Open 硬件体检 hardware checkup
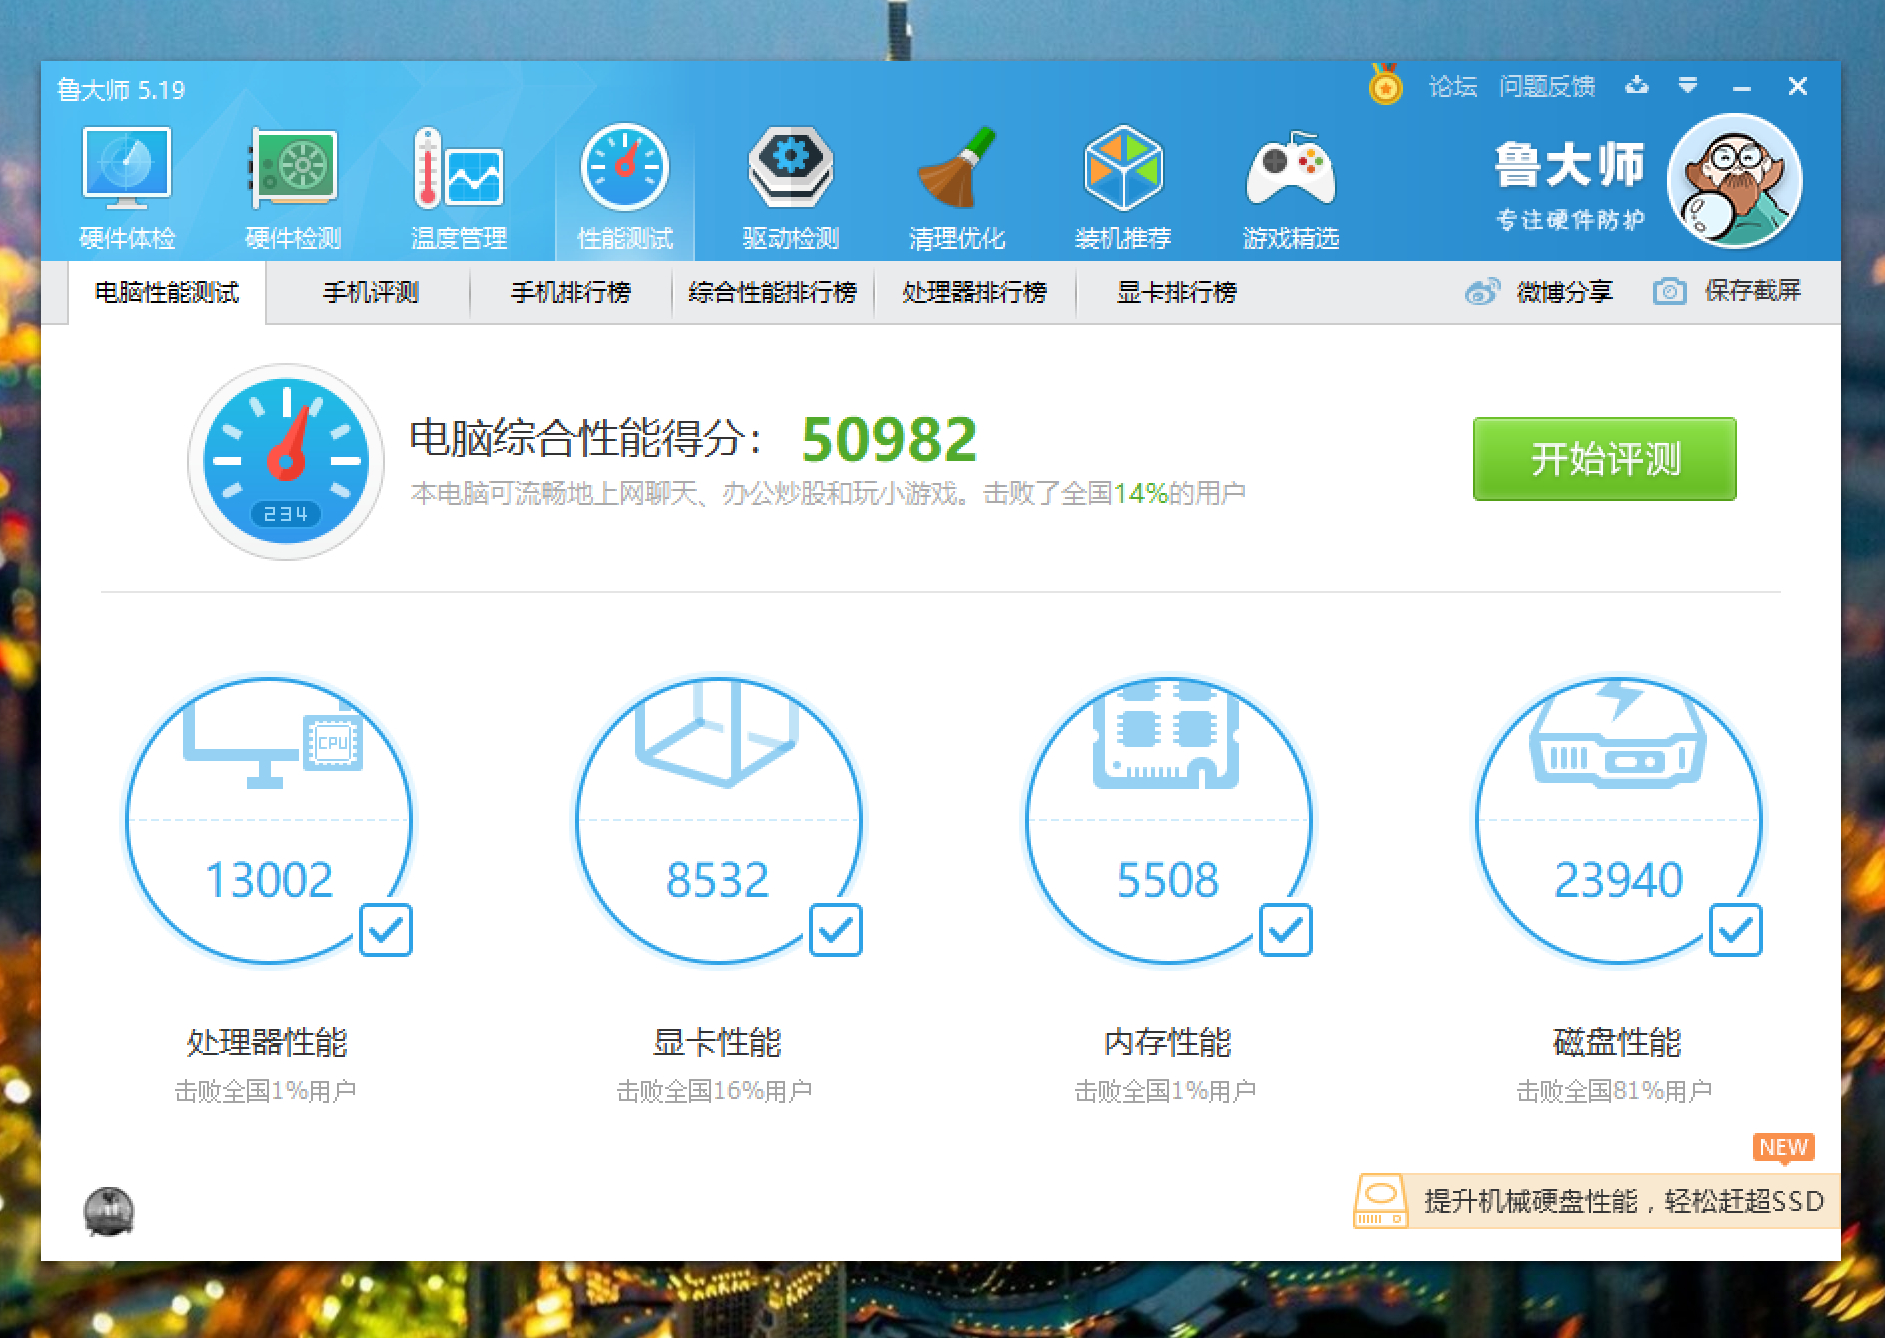 click(x=127, y=188)
